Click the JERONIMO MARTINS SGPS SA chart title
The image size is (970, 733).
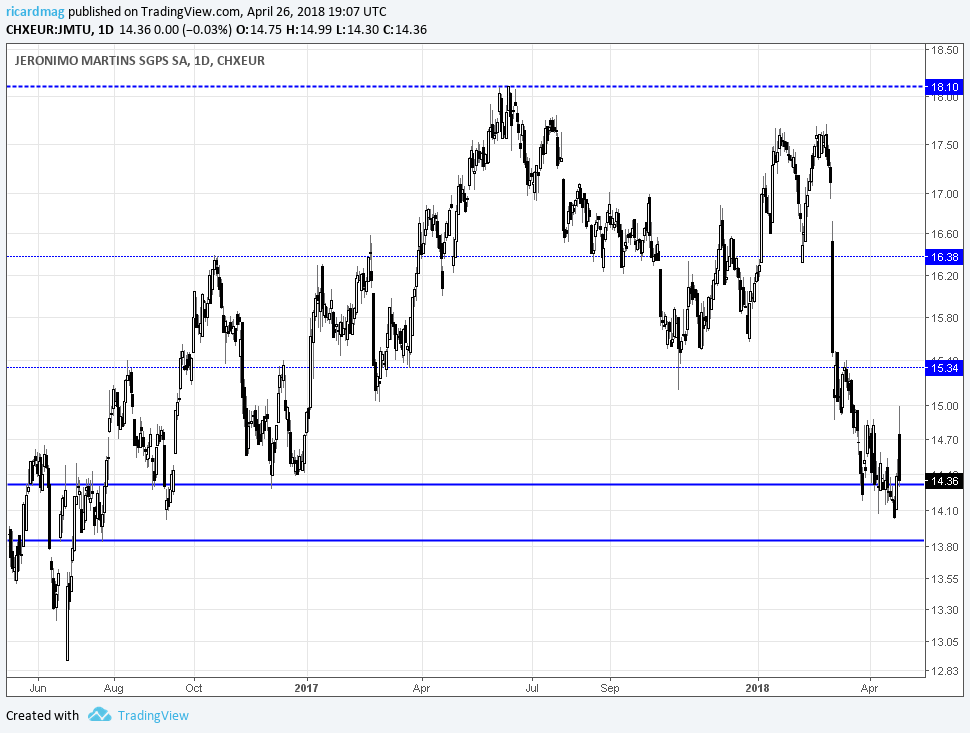click(x=139, y=61)
